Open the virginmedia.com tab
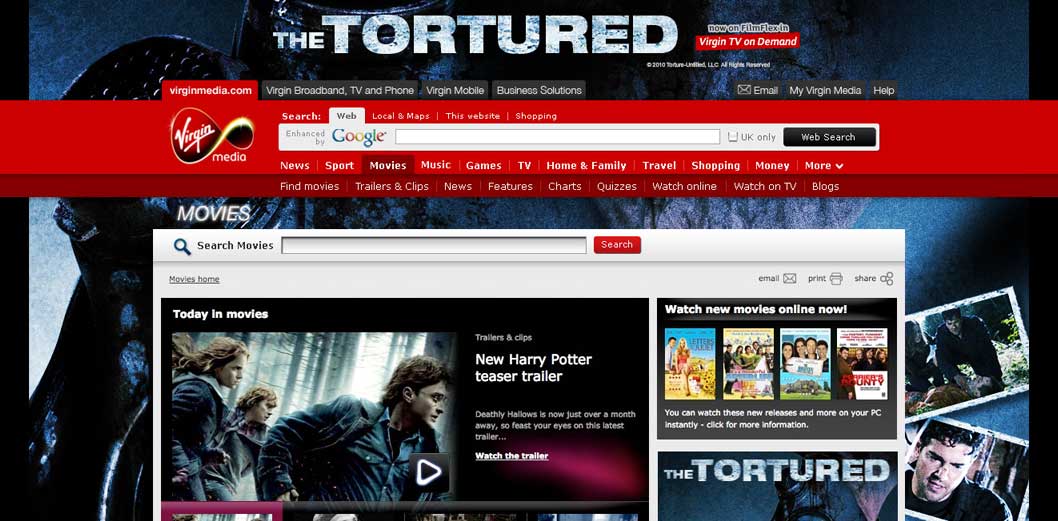This screenshot has width=1058, height=521. click(x=210, y=90)
